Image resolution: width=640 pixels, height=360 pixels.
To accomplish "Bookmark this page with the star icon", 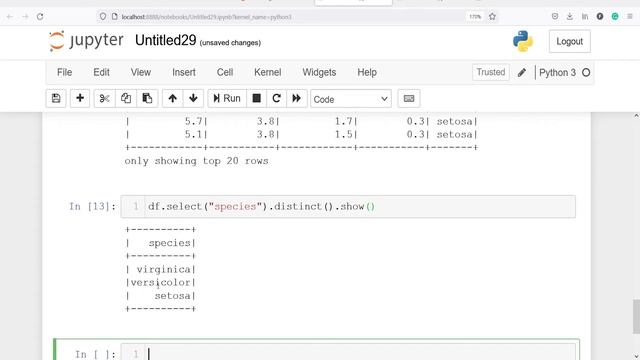I will [x=492, y=17].
